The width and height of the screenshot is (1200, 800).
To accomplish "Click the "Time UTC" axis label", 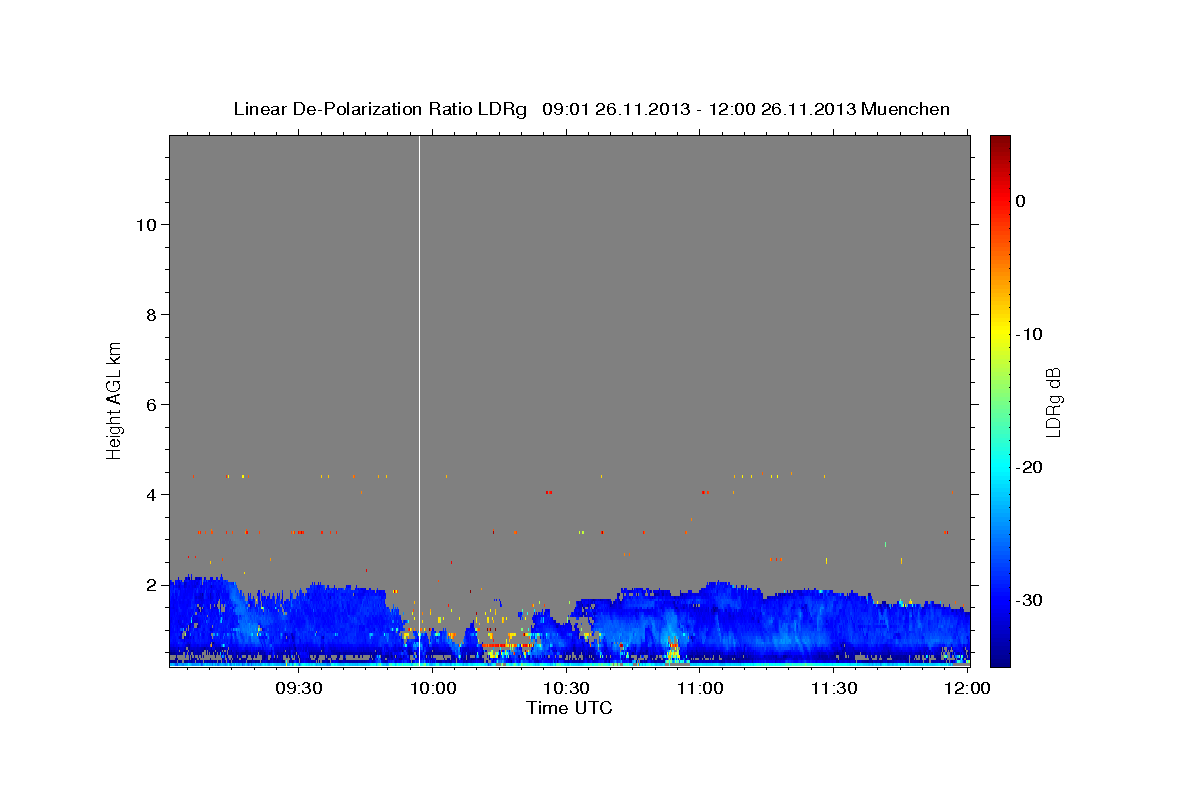I will [x=569, y=708].
